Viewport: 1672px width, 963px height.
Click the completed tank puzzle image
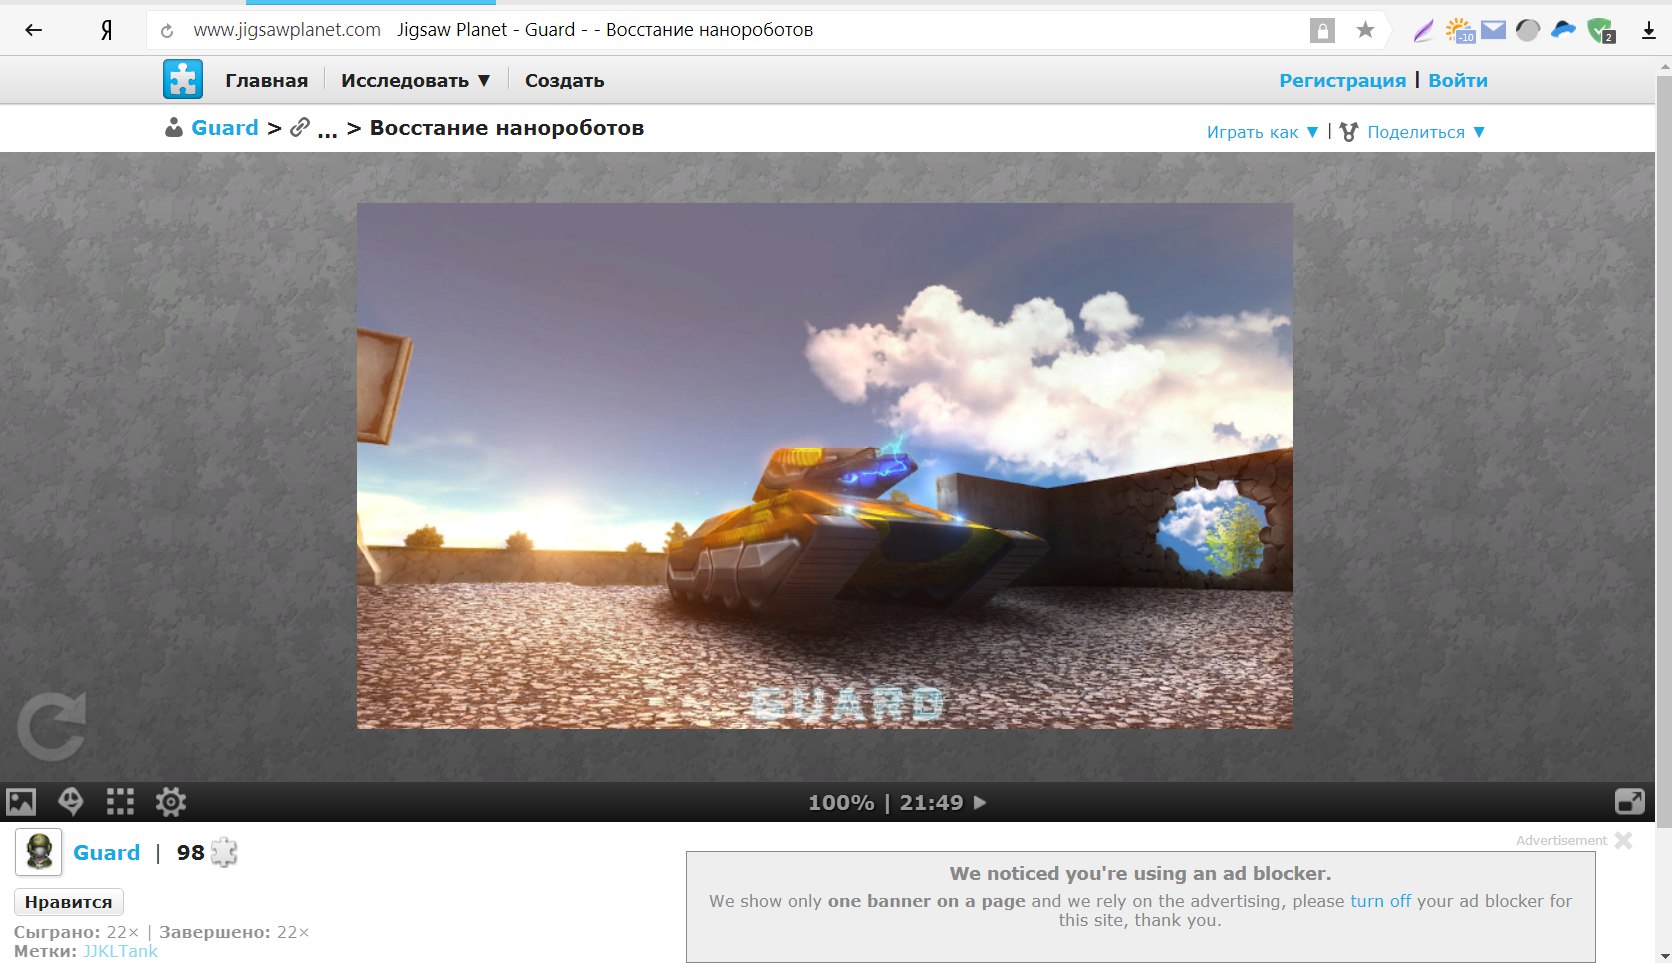coord(825,466)
